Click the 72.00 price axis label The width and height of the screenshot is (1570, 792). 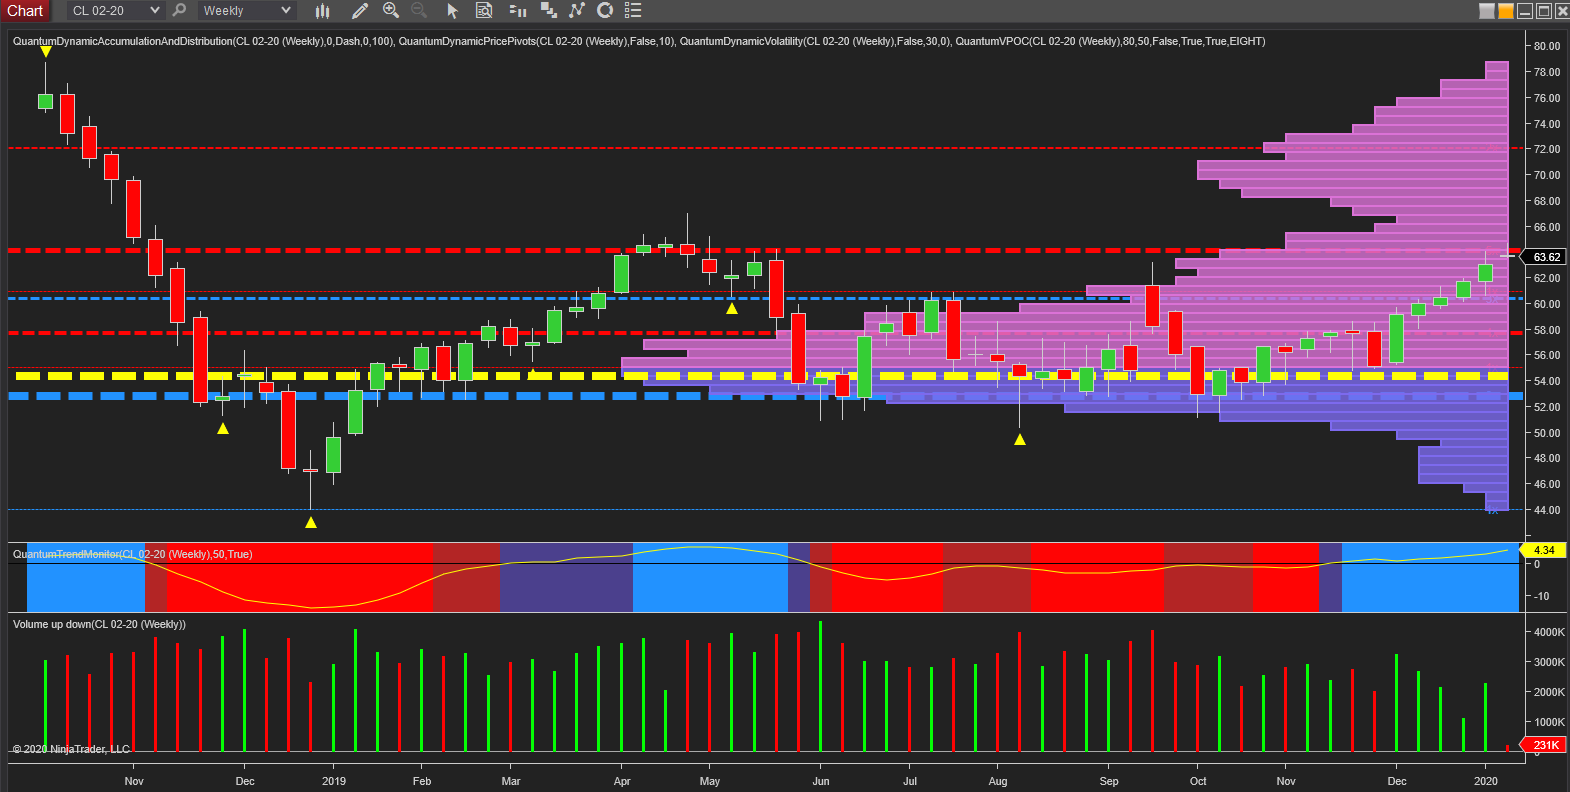click(1547, 149)
